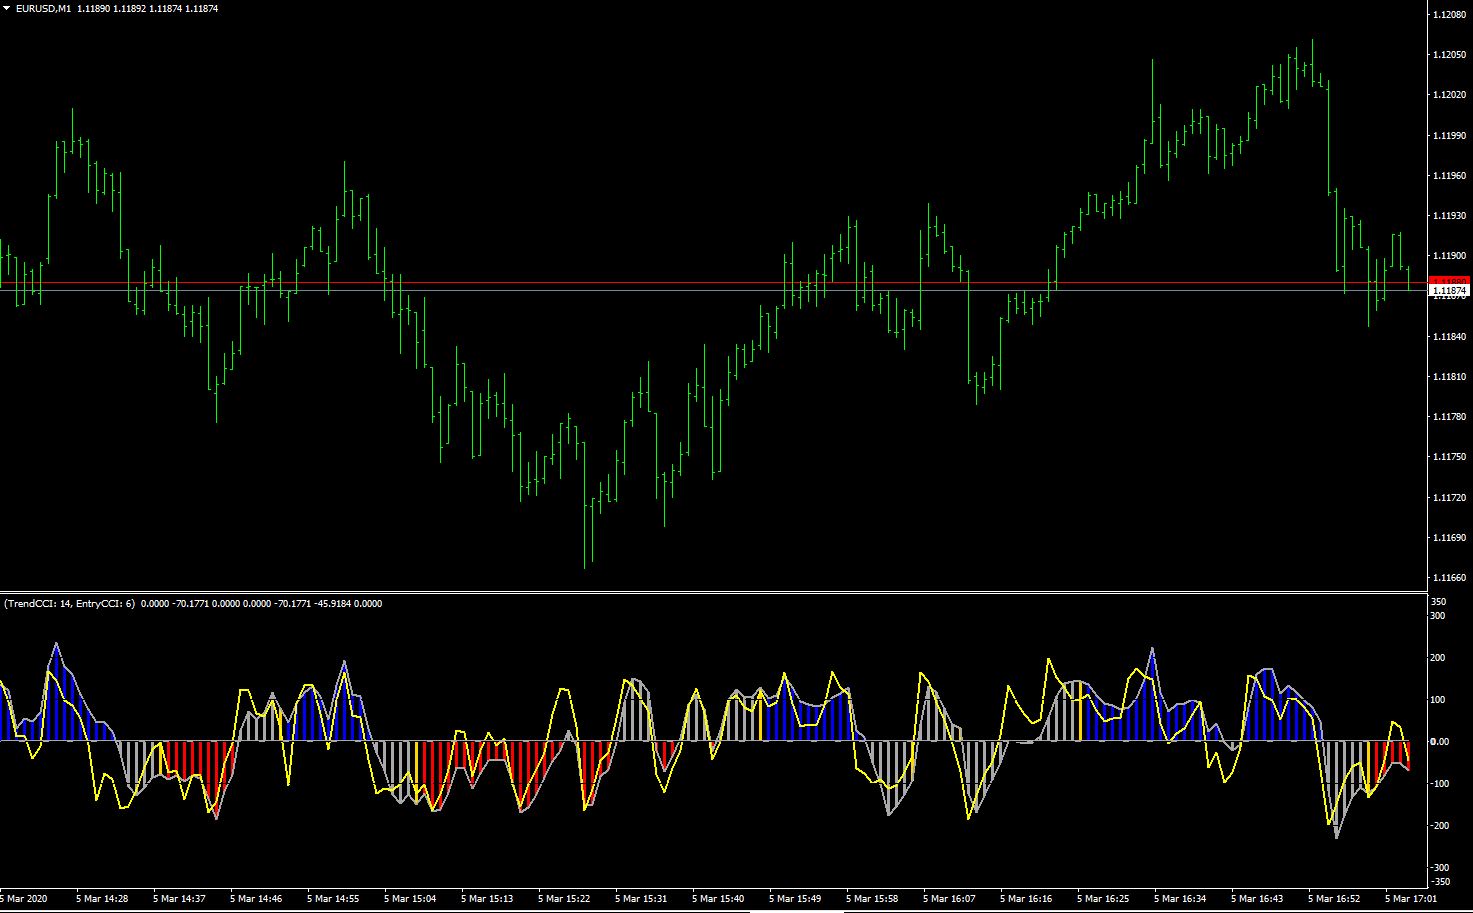Click the -300 level on indicator scale
The image size is (1473, 913).
(x=1439, y=867)
